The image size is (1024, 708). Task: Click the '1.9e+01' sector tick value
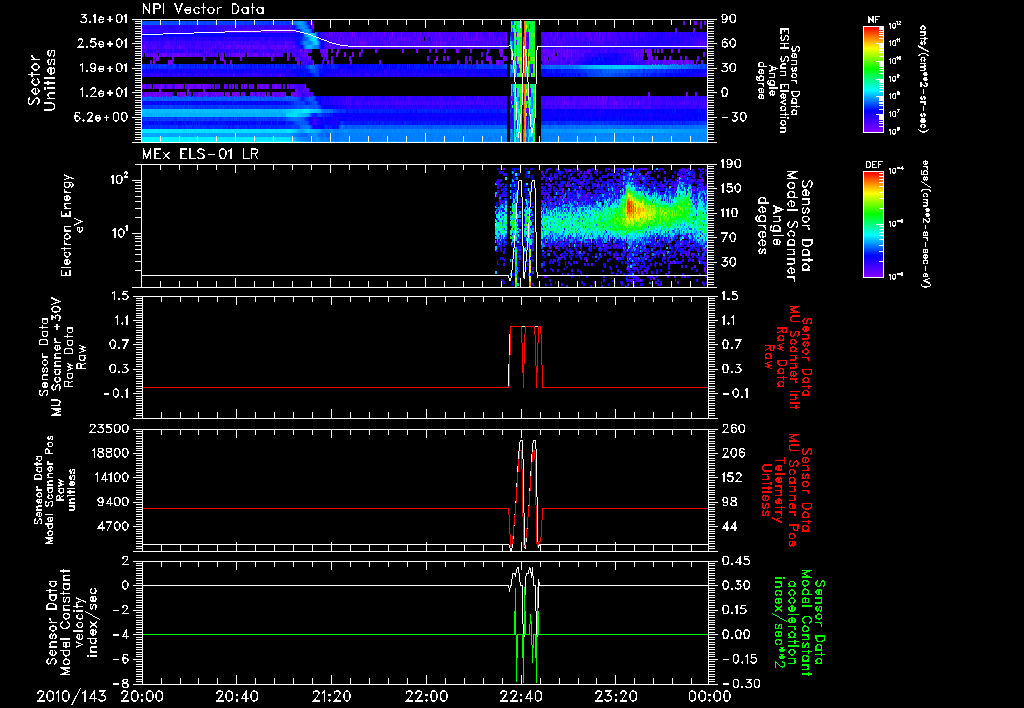coord(104,68)
